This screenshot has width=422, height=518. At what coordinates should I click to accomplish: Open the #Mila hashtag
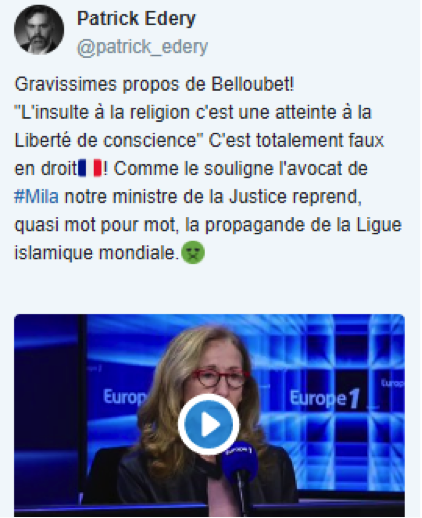pos(37,196)
